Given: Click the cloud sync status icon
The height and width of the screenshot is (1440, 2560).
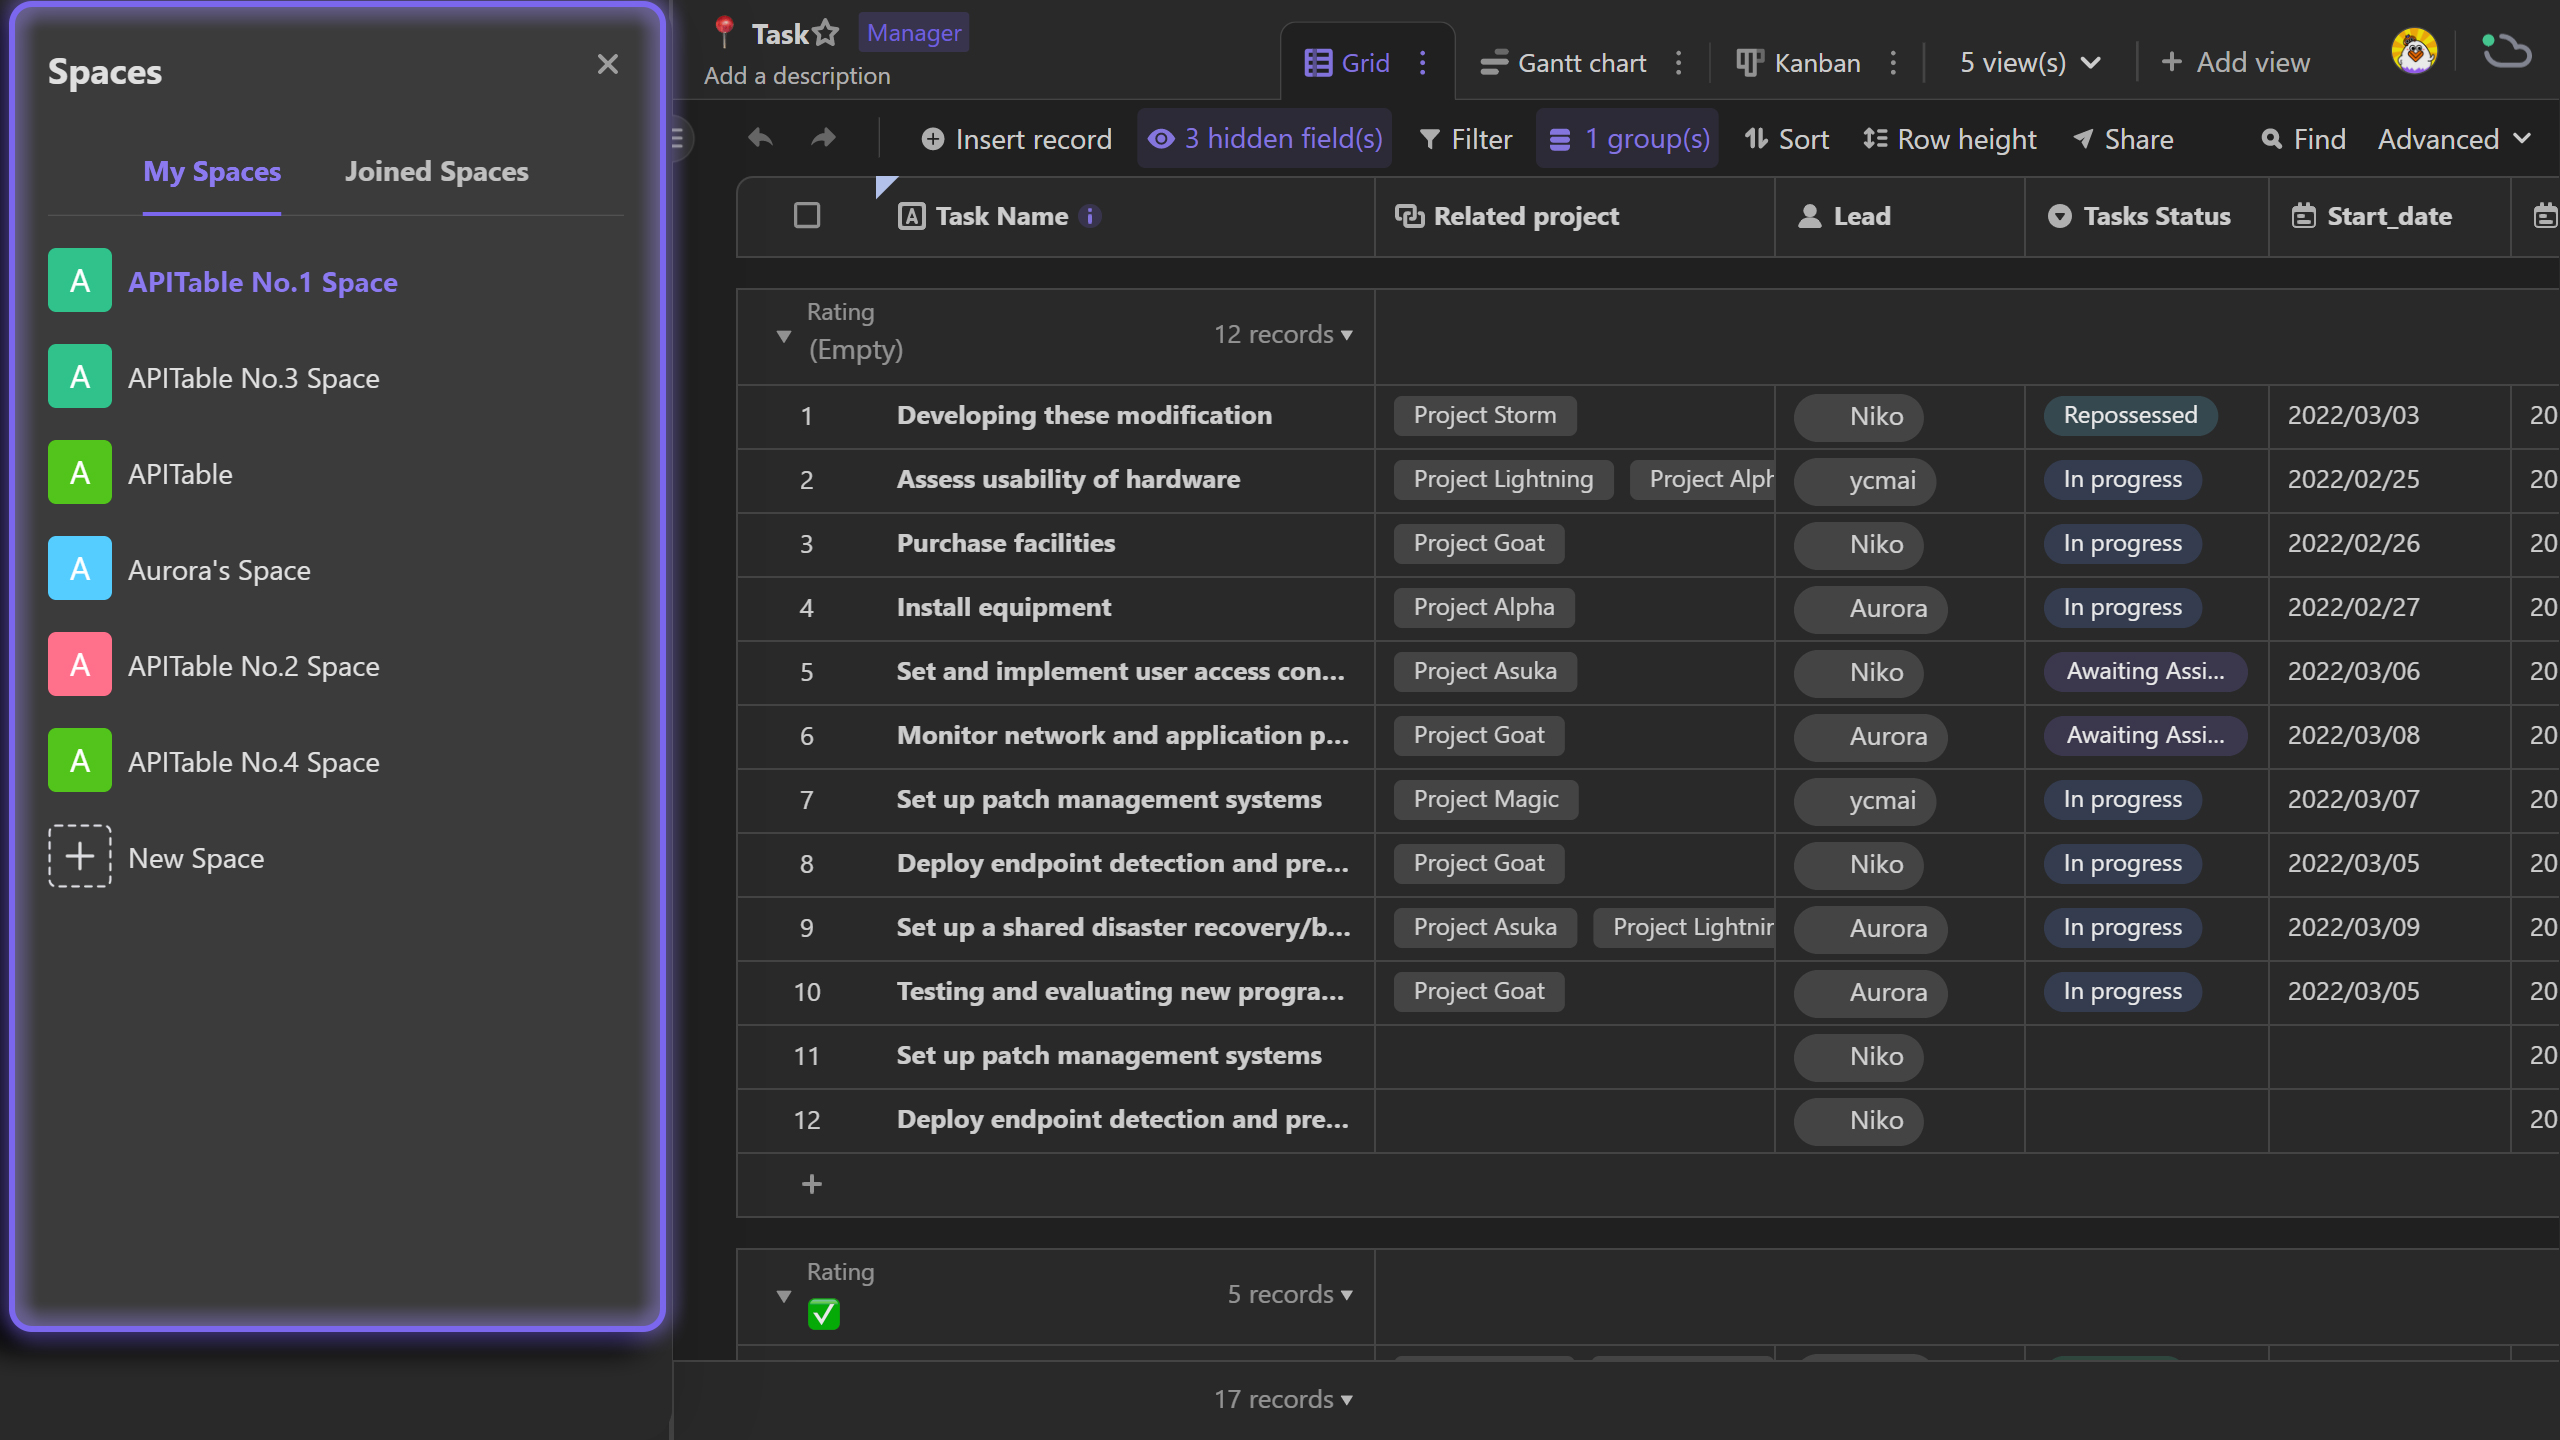Looking at the screenshot, I should pyautogui.click(x=2506, y=52).
